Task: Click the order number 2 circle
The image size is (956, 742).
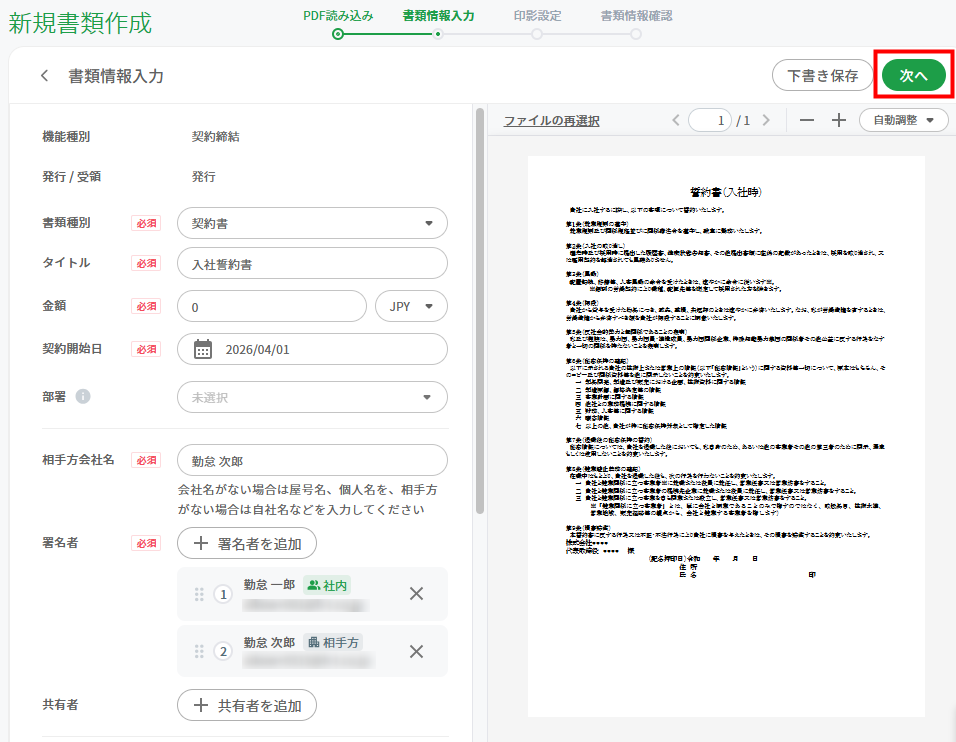Action: [x=223, y=651]
